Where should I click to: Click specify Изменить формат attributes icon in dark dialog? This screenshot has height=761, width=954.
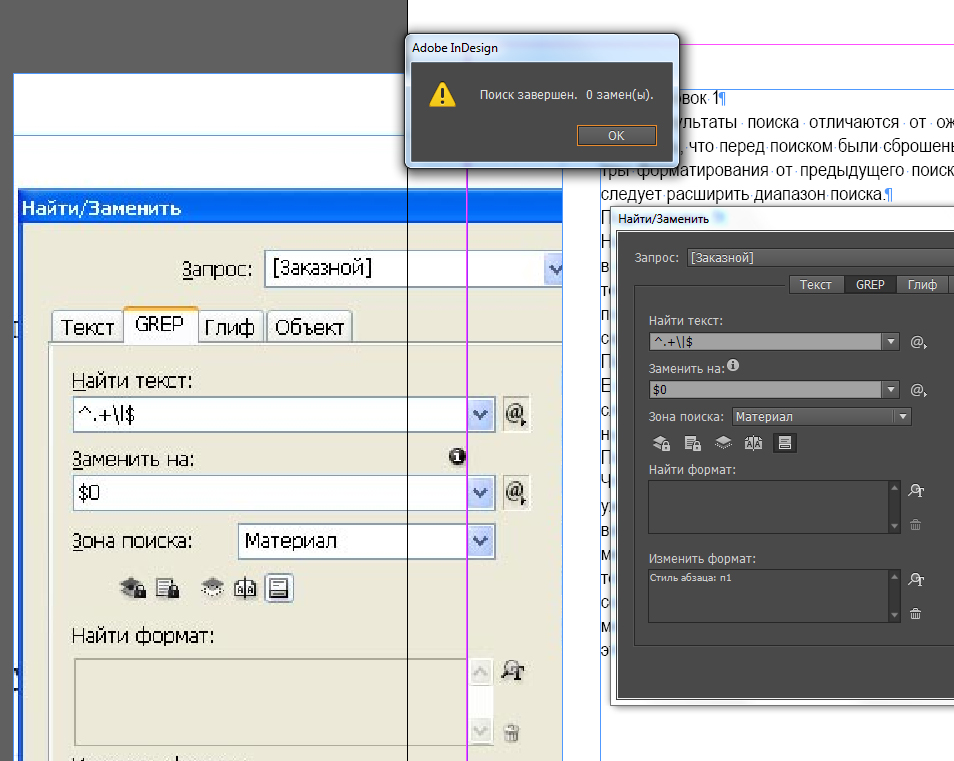(x=915, y=579)
